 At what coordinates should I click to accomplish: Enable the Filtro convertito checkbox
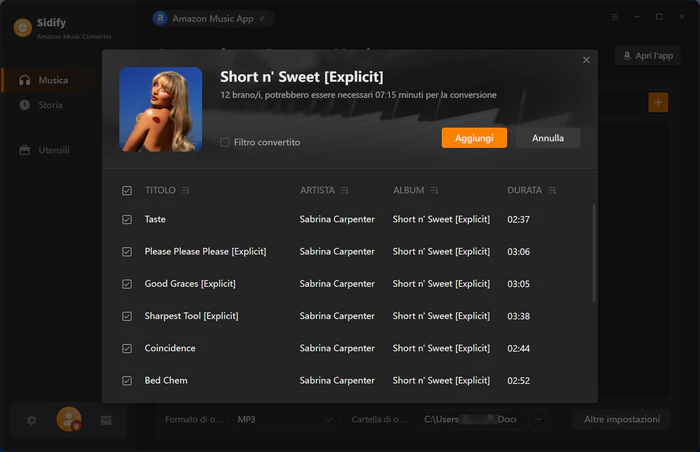pos(225,142)
